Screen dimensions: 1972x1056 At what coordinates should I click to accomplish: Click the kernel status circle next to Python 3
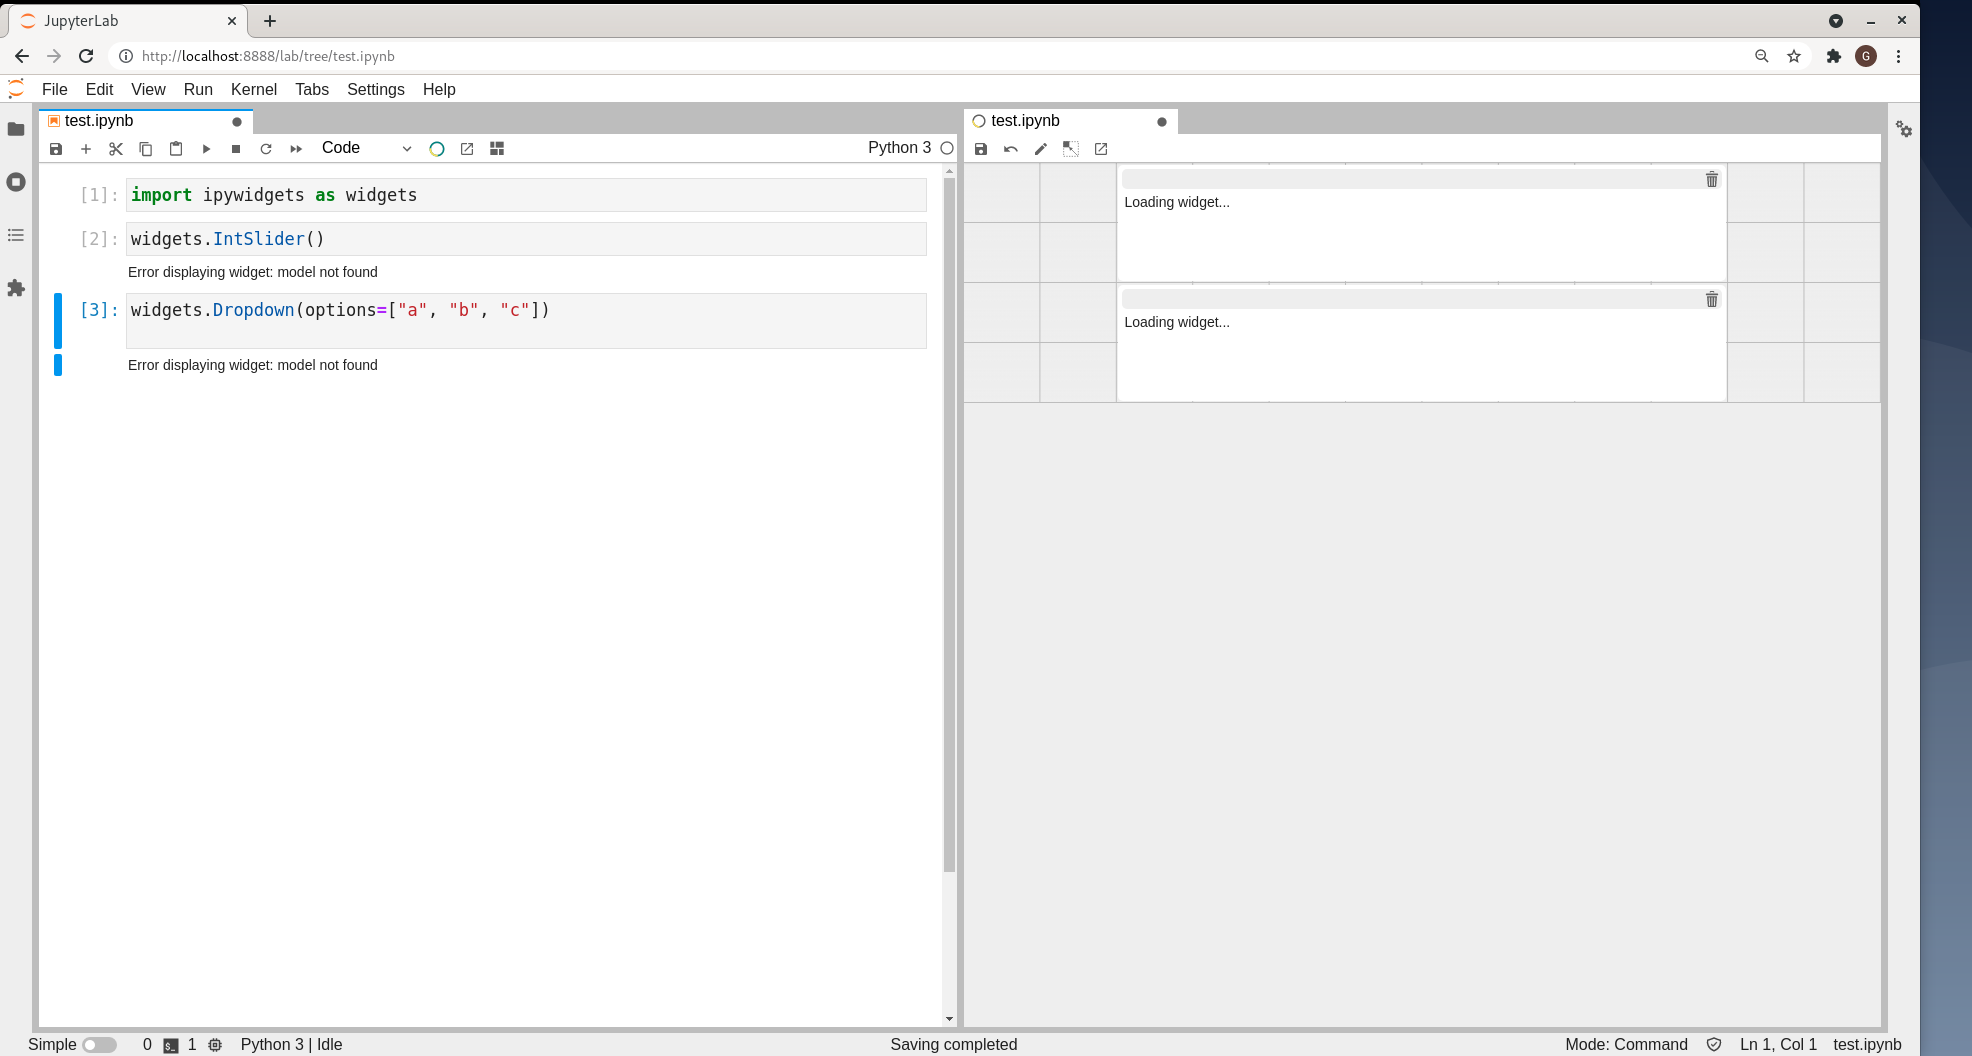tap(947, 147)
